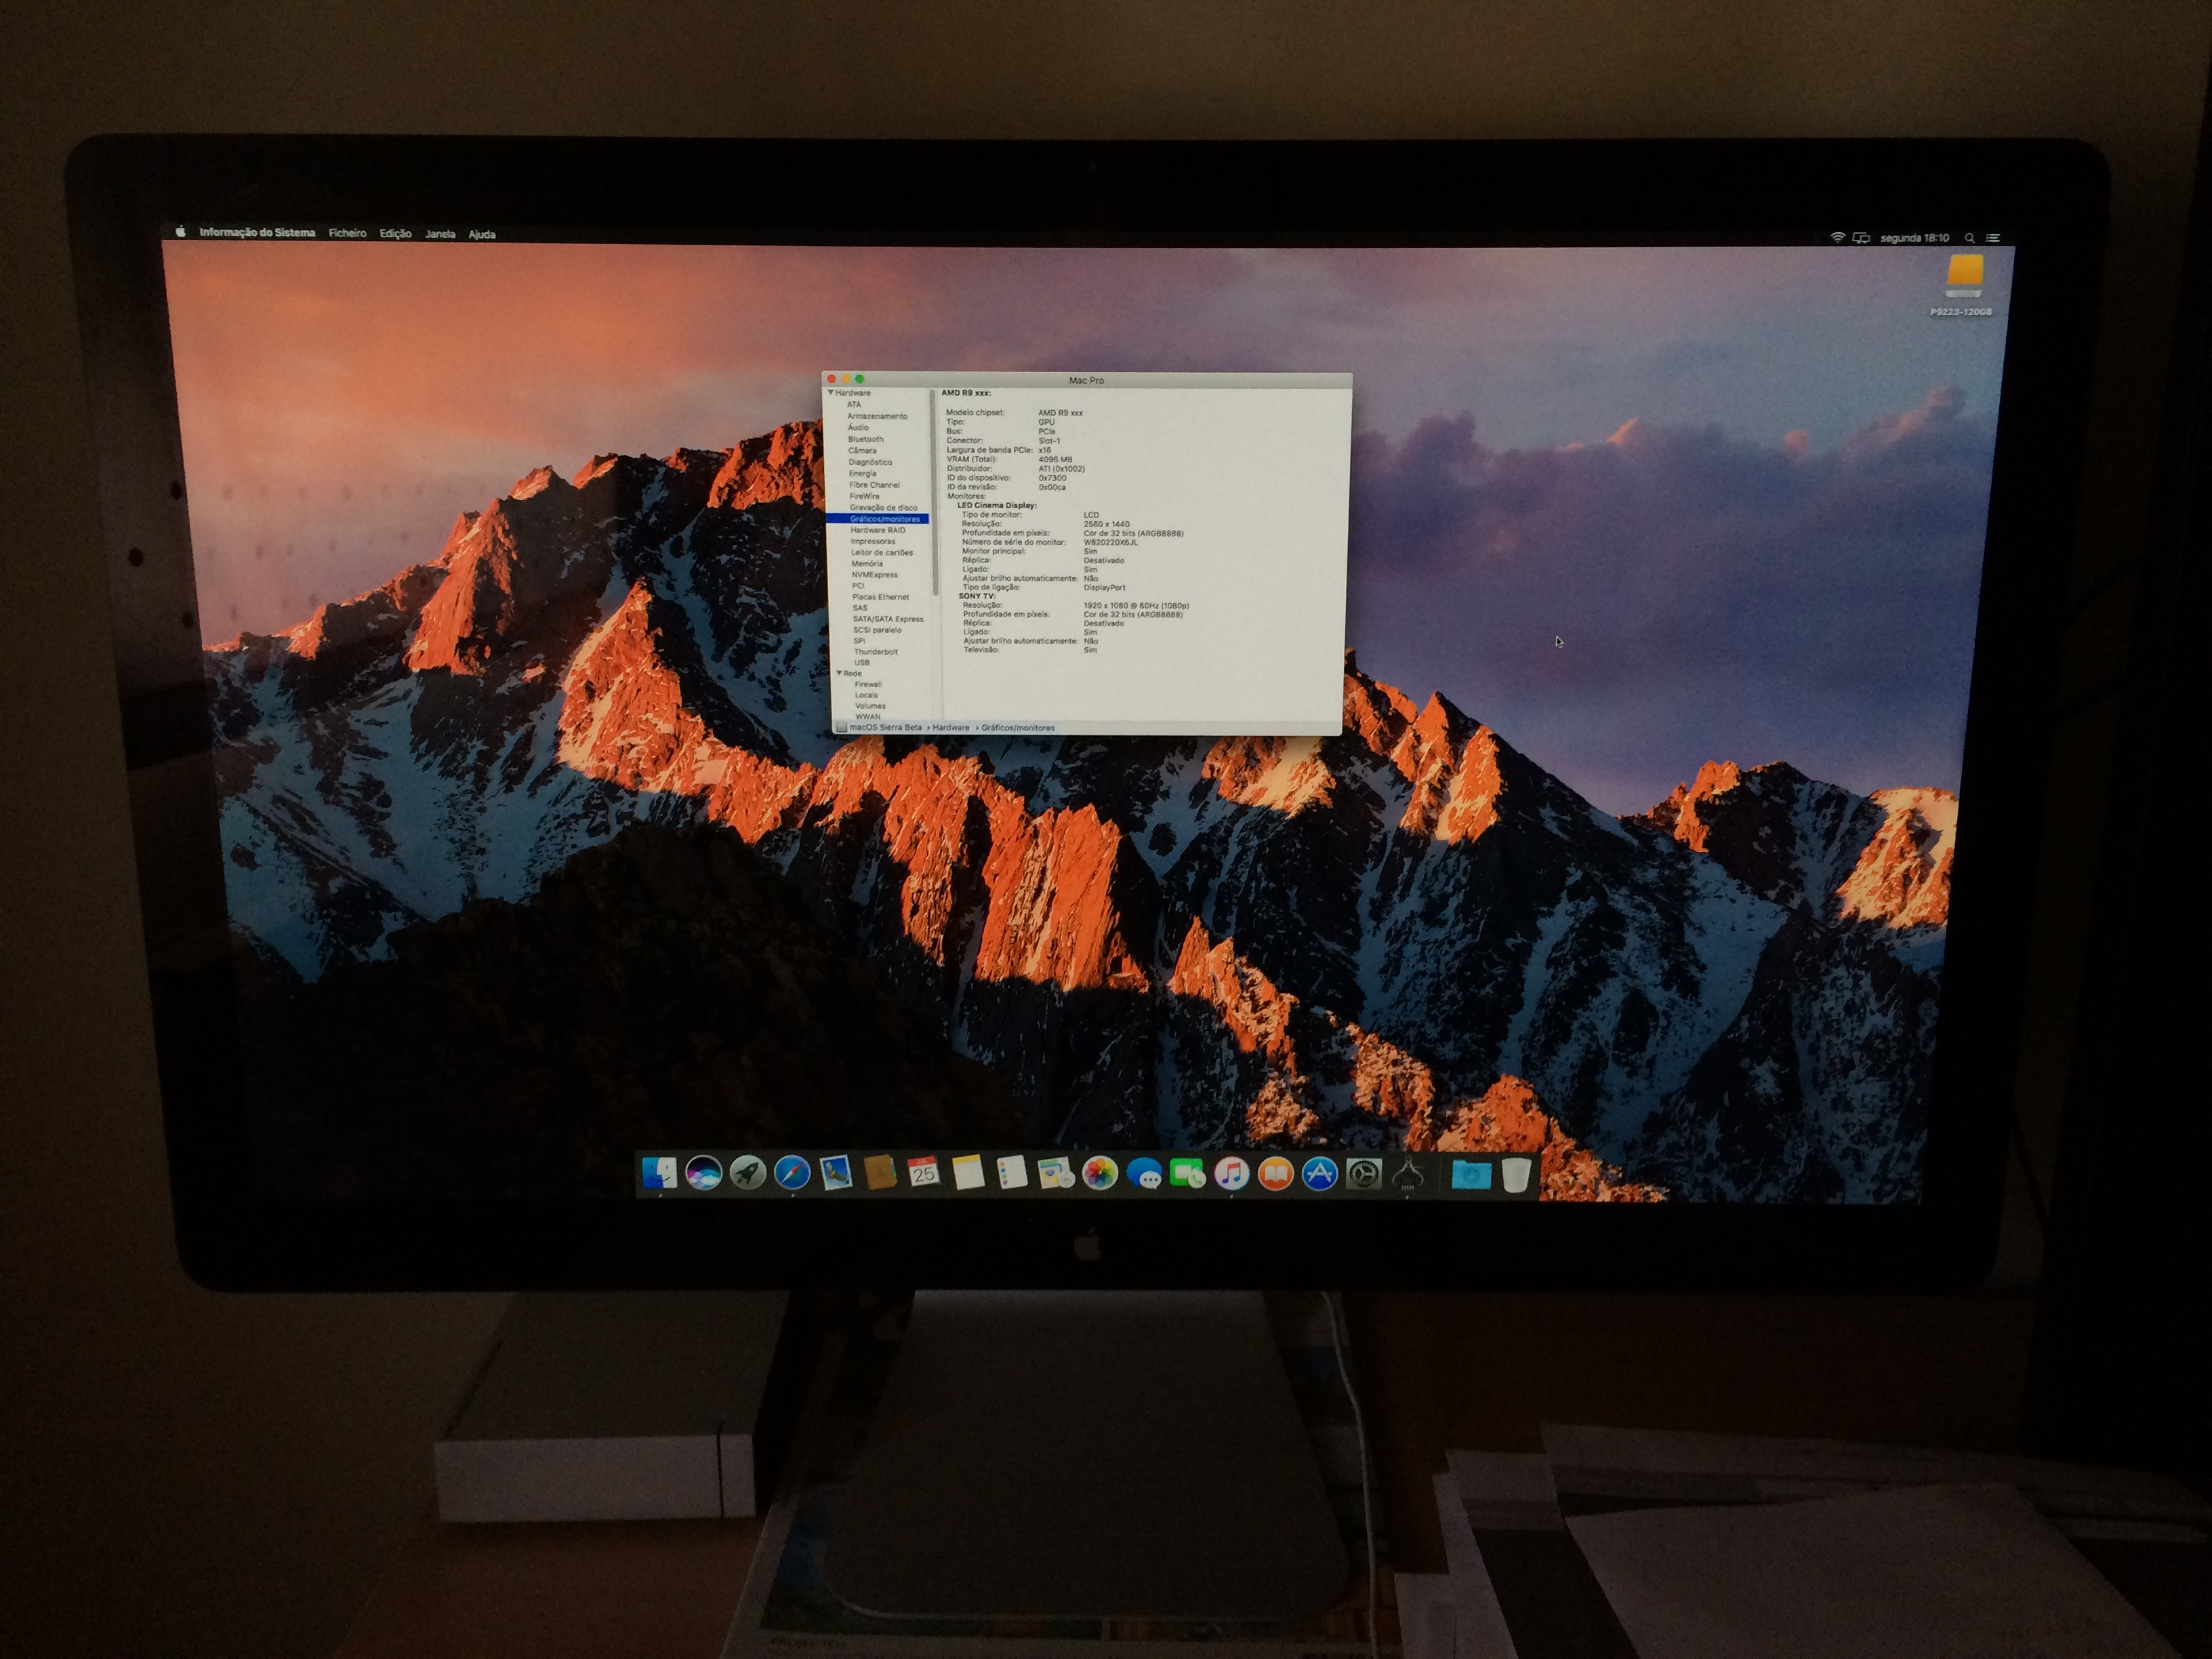
Task: Open Wi-Fi status menu
Action: pos(1837,237)
